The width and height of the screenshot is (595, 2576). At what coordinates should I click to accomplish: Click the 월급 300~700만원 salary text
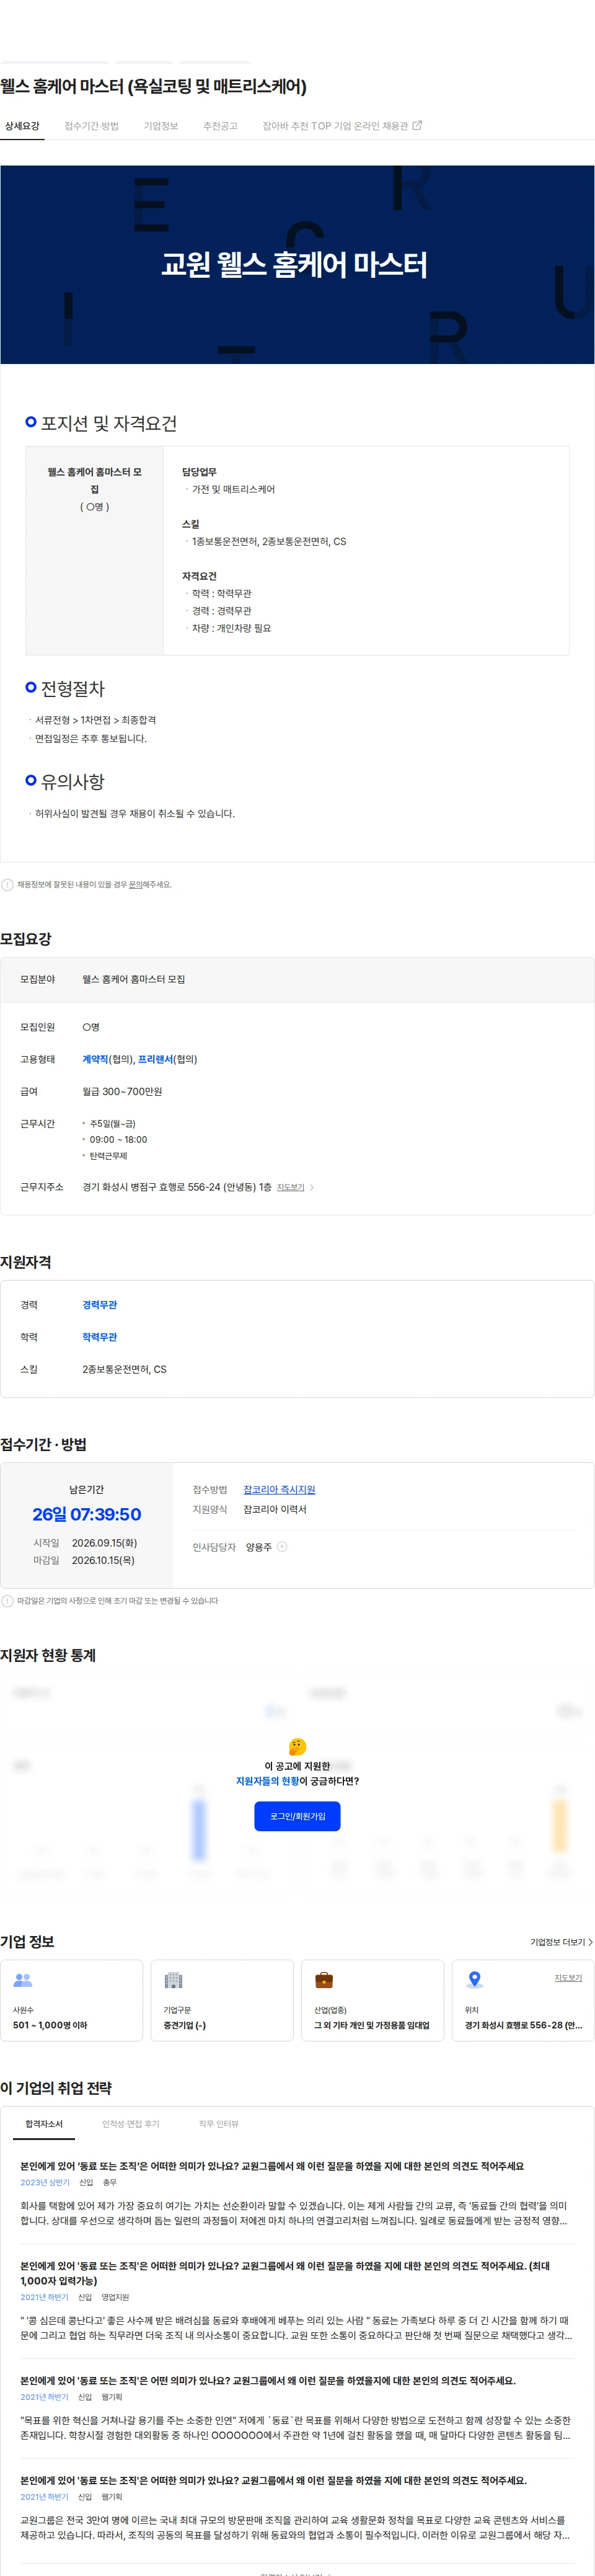122,1091
